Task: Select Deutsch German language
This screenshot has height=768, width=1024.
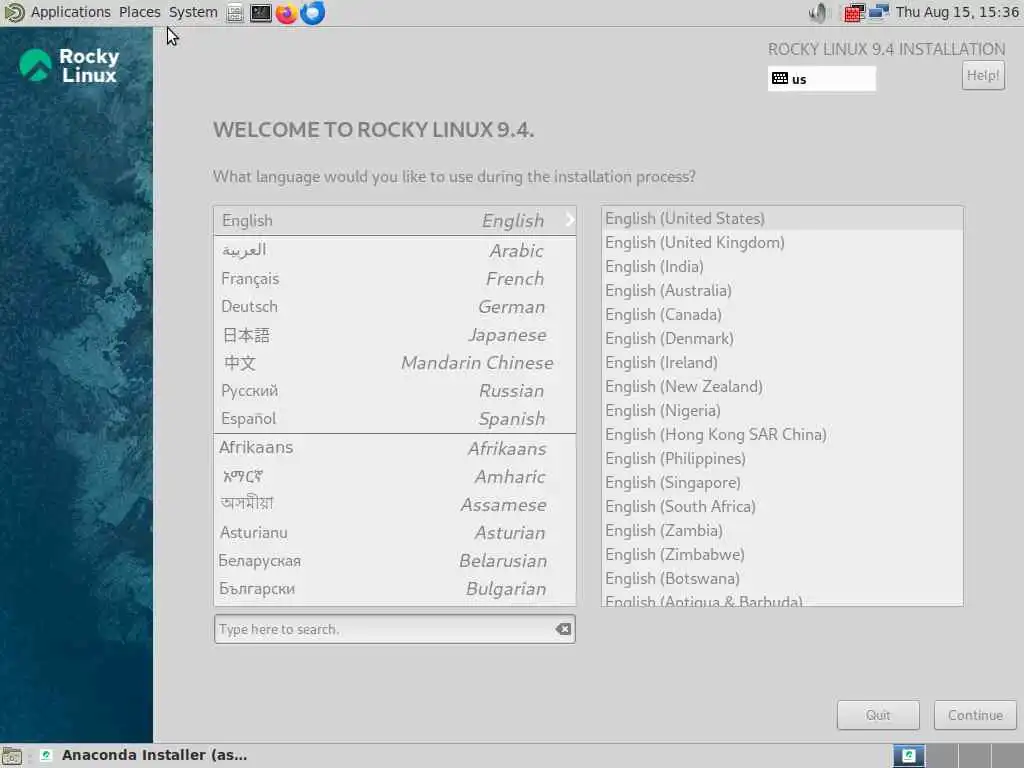Action: (394, 307)
